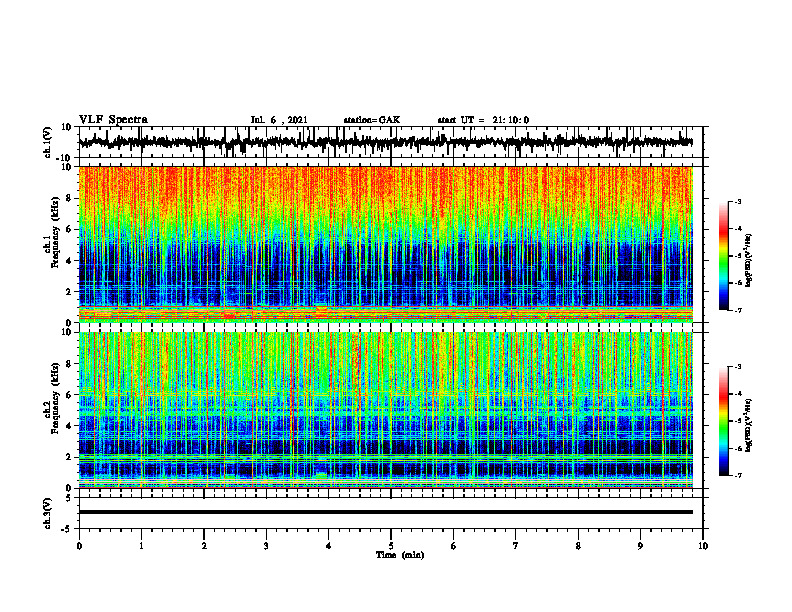Screen dimensions: 792x612
Task: Click the "10" tick on the time axis
Action: [703, 546]
